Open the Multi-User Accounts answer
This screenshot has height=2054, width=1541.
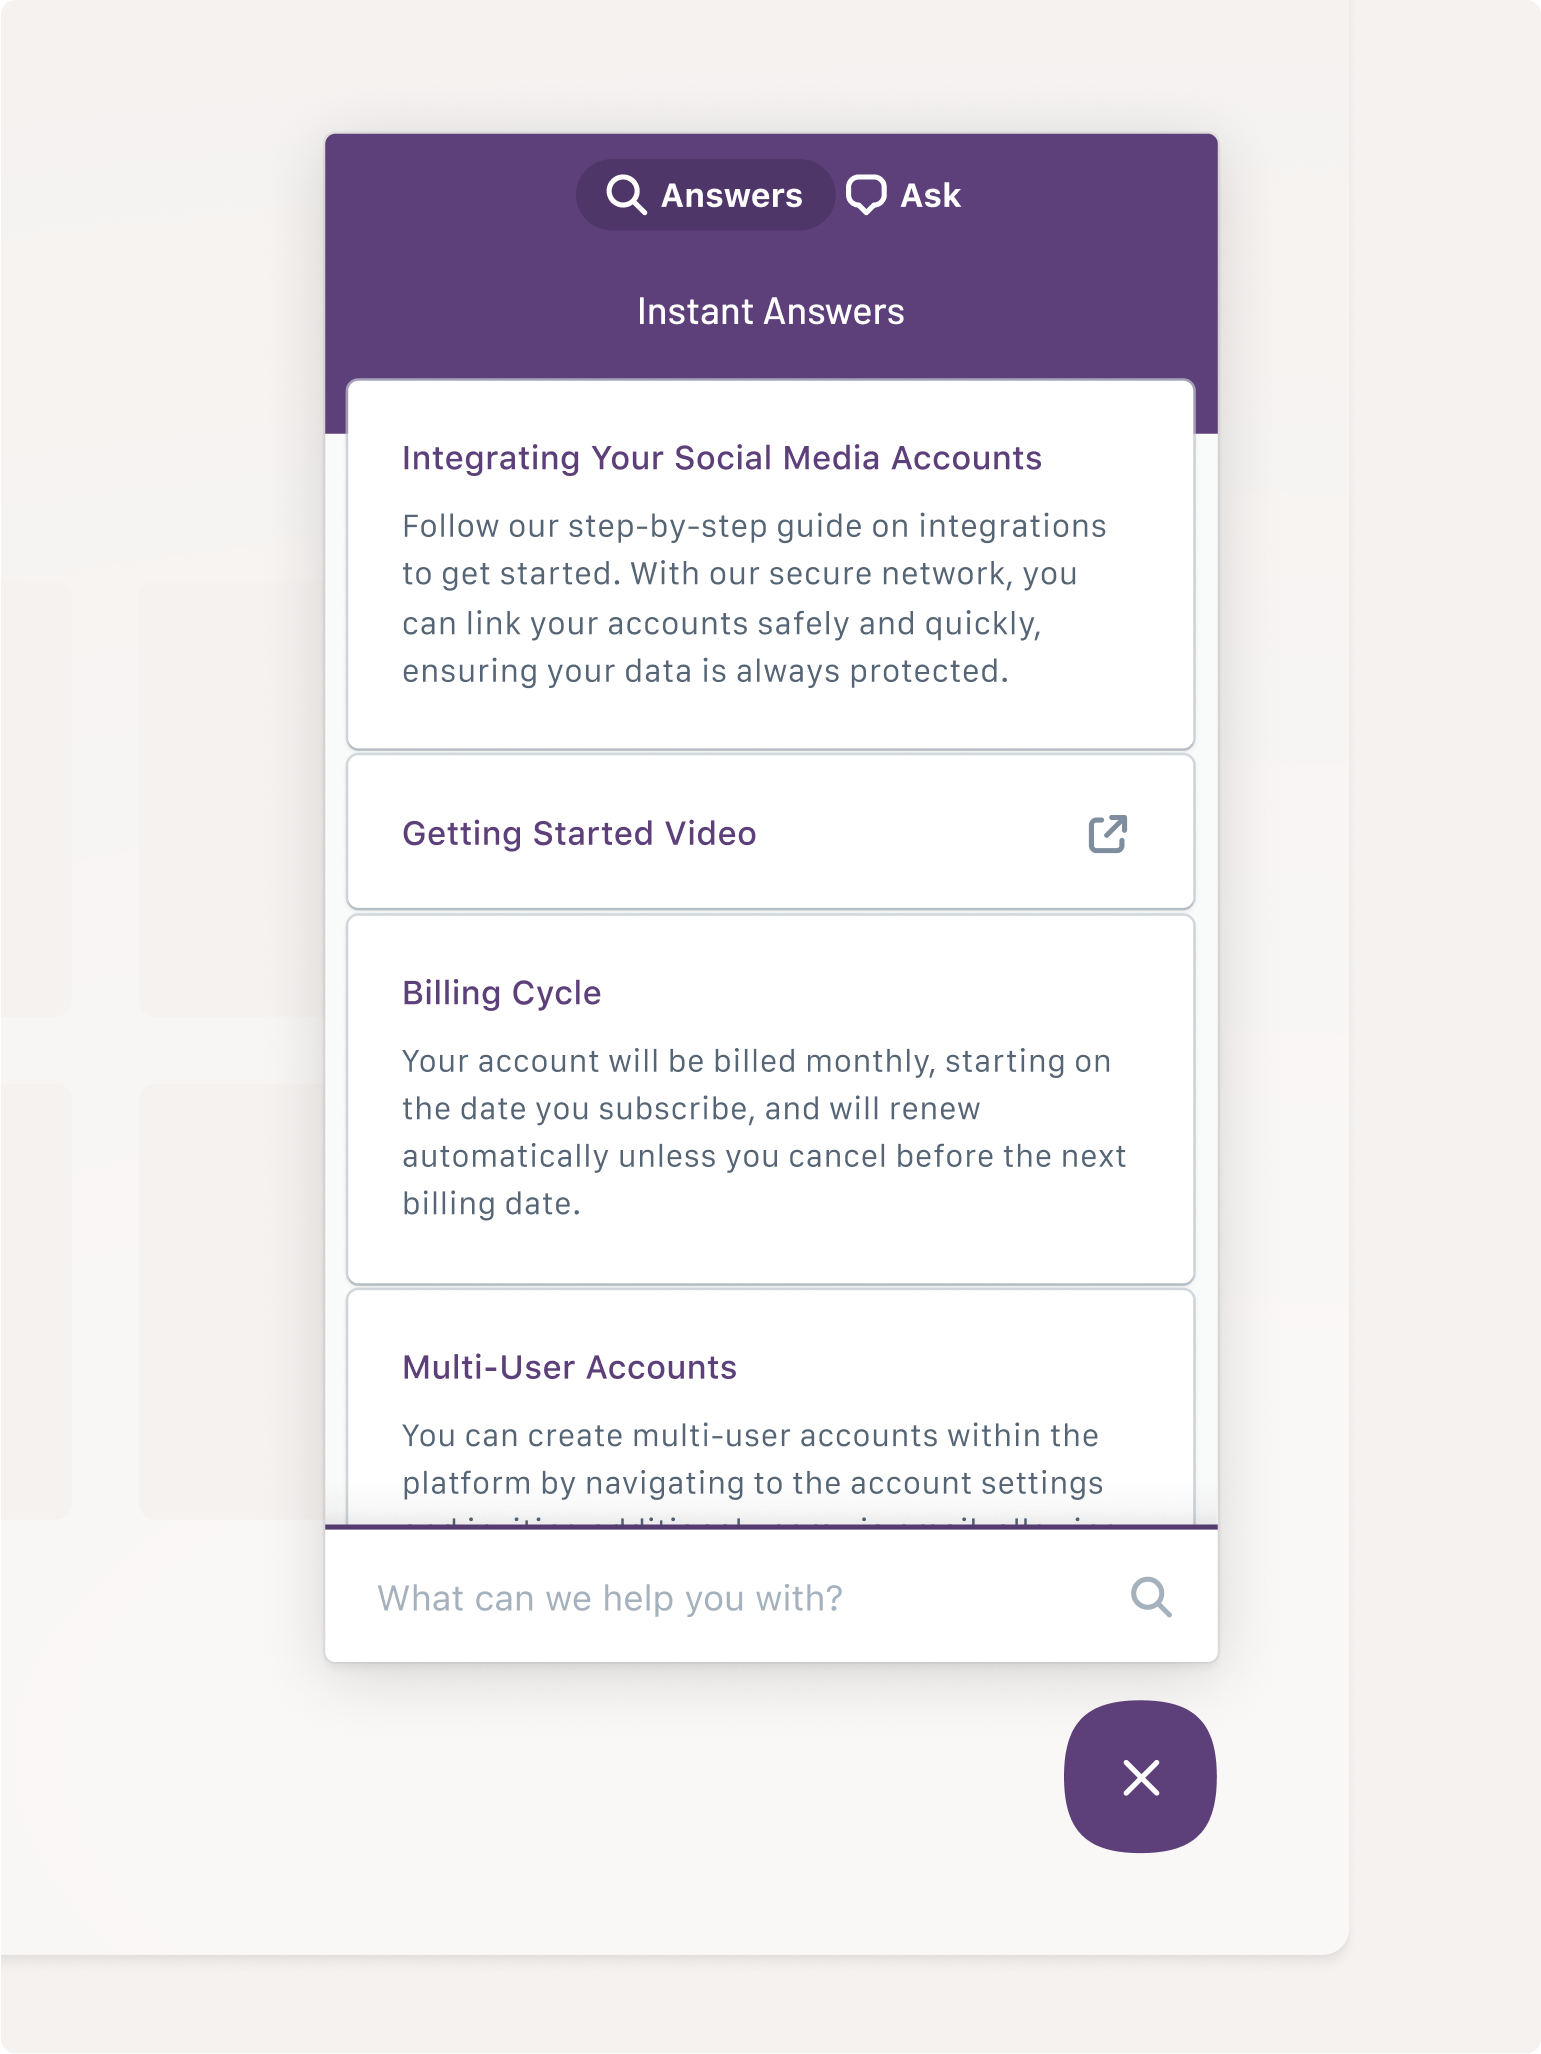(569, 1367)
